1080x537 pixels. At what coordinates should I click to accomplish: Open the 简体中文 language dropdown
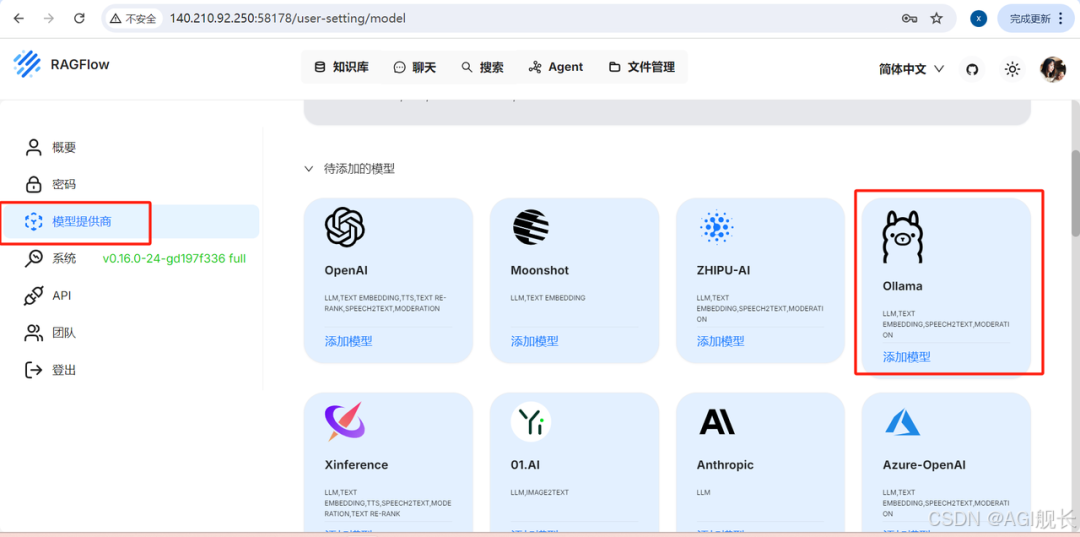click(911, 69)
